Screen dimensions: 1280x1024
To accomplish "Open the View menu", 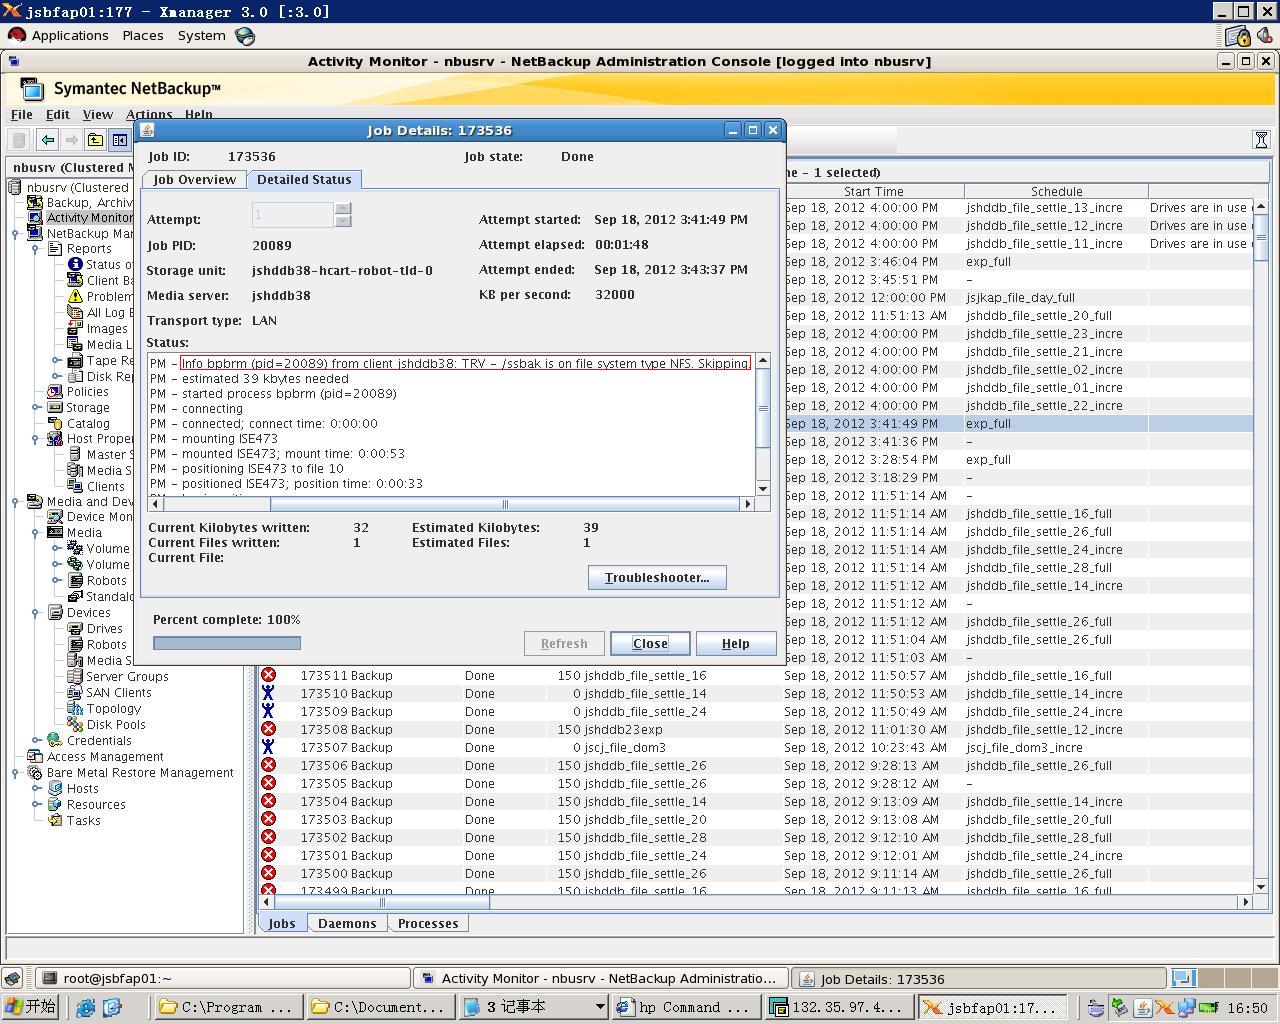I will pos(97,115).
